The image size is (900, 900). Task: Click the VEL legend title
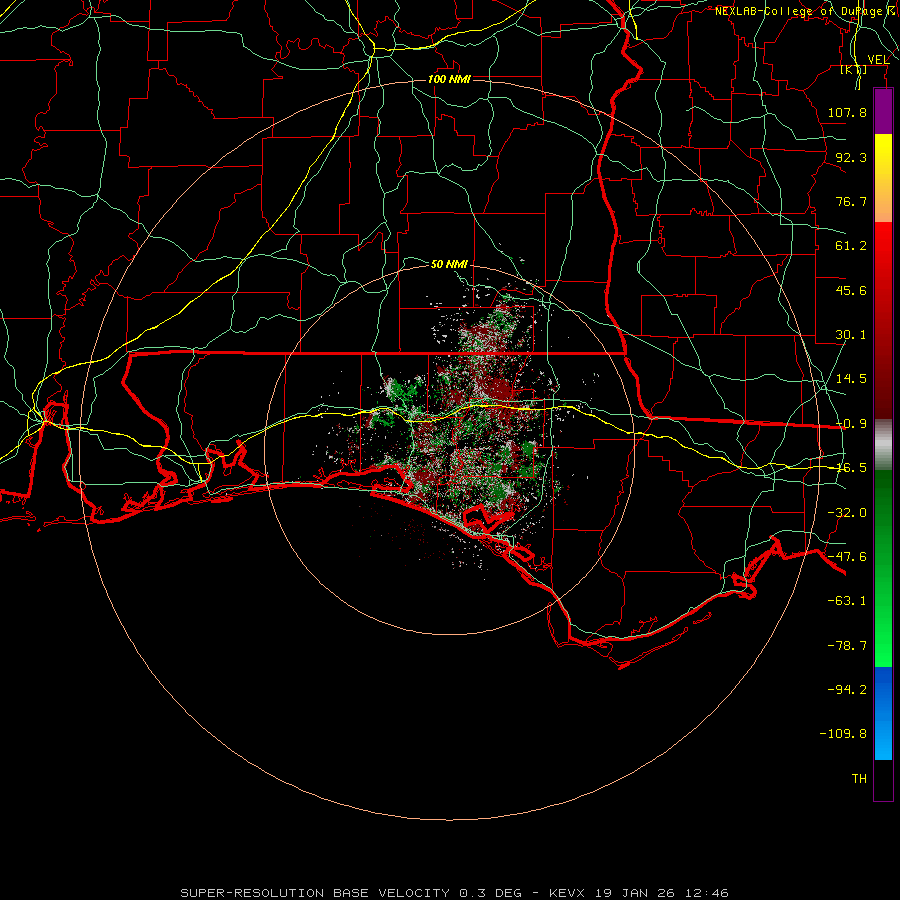tap(878, 60)
